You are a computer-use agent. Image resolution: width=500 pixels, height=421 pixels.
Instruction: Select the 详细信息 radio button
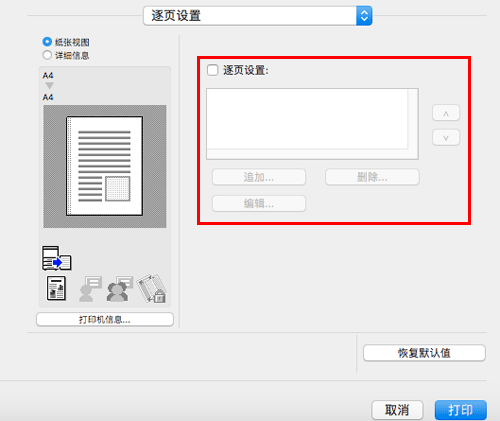pyautogui.click(x=47, y=55)
